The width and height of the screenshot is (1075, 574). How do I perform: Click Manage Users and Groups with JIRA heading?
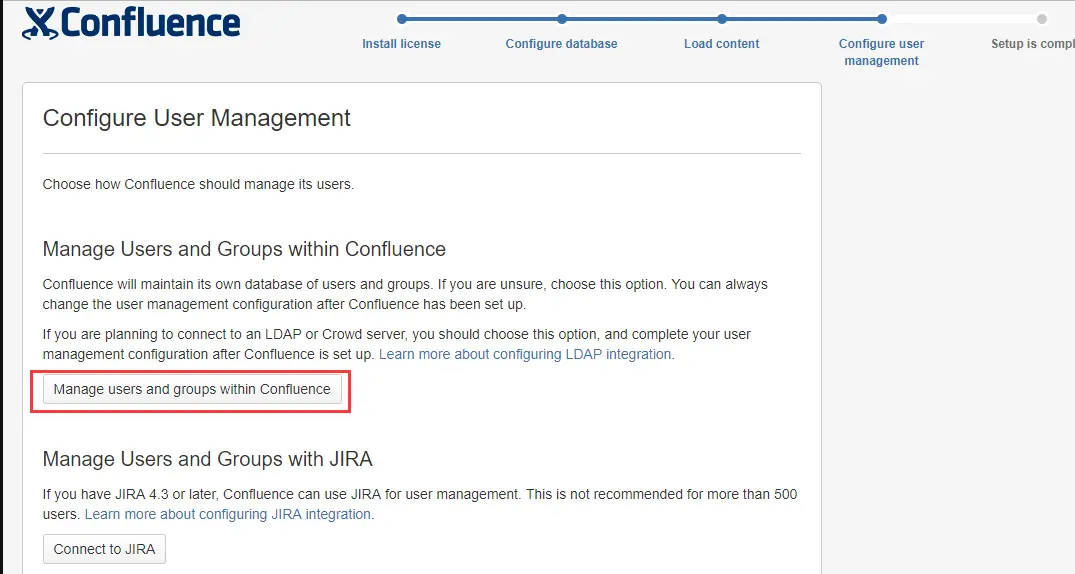(207, 460)
